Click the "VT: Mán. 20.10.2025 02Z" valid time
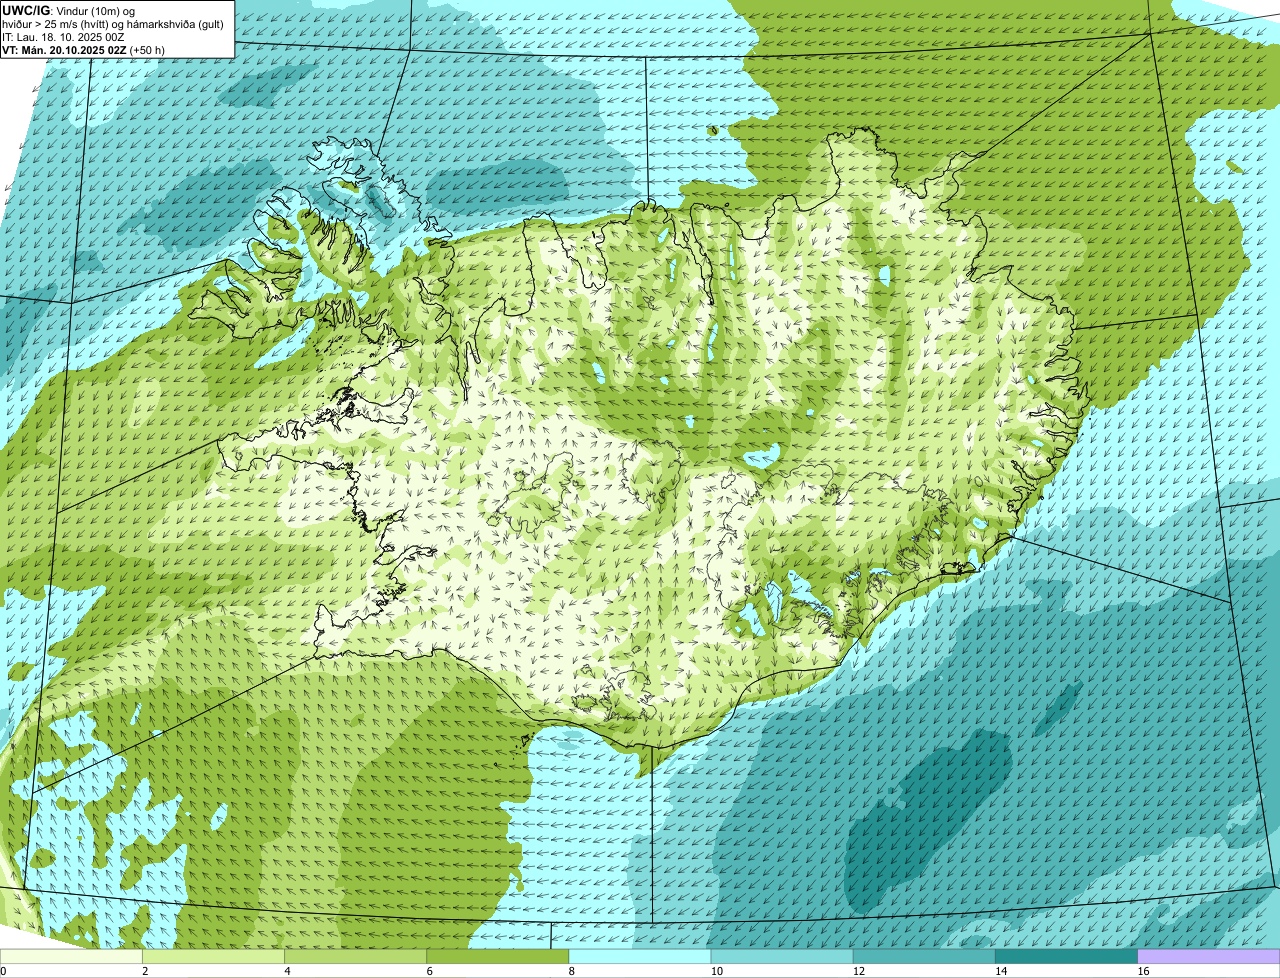This screenshot has height=978, width=1280. [x=65, y=50]
